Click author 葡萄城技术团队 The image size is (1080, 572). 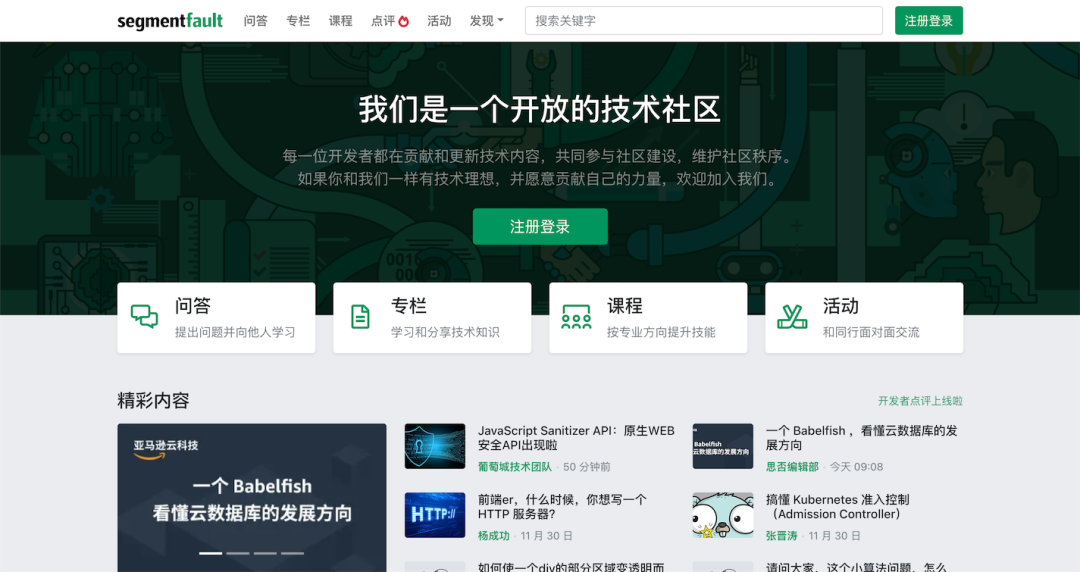(x=515, y=467)
